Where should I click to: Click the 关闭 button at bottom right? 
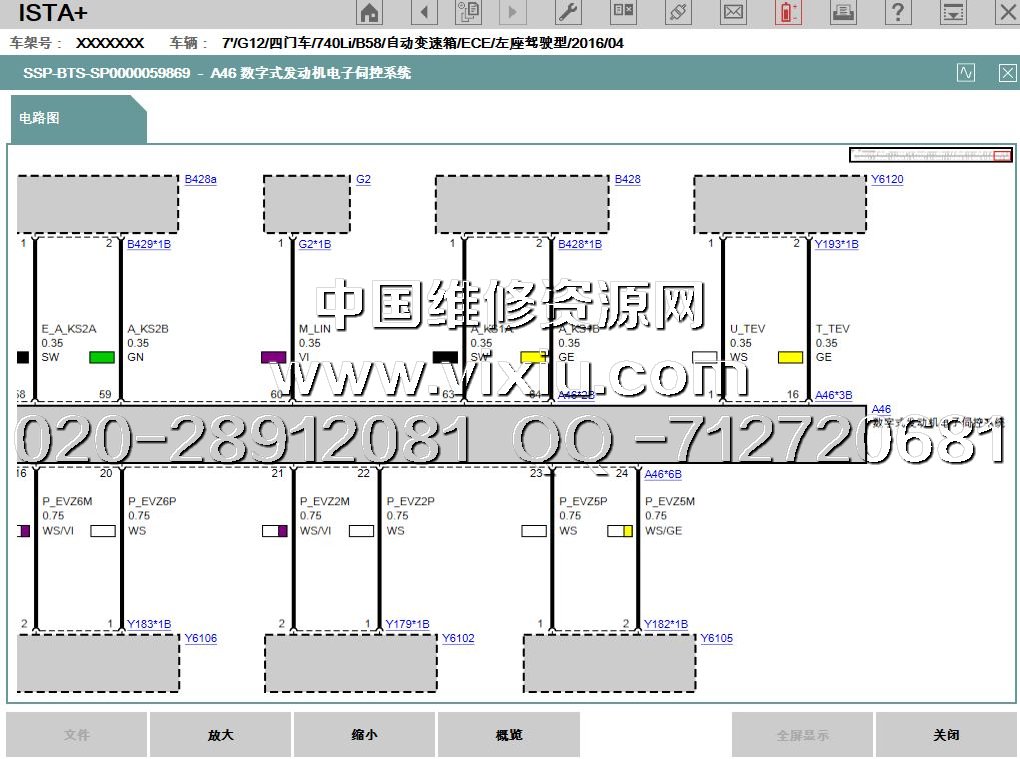[x=946, y=735]
